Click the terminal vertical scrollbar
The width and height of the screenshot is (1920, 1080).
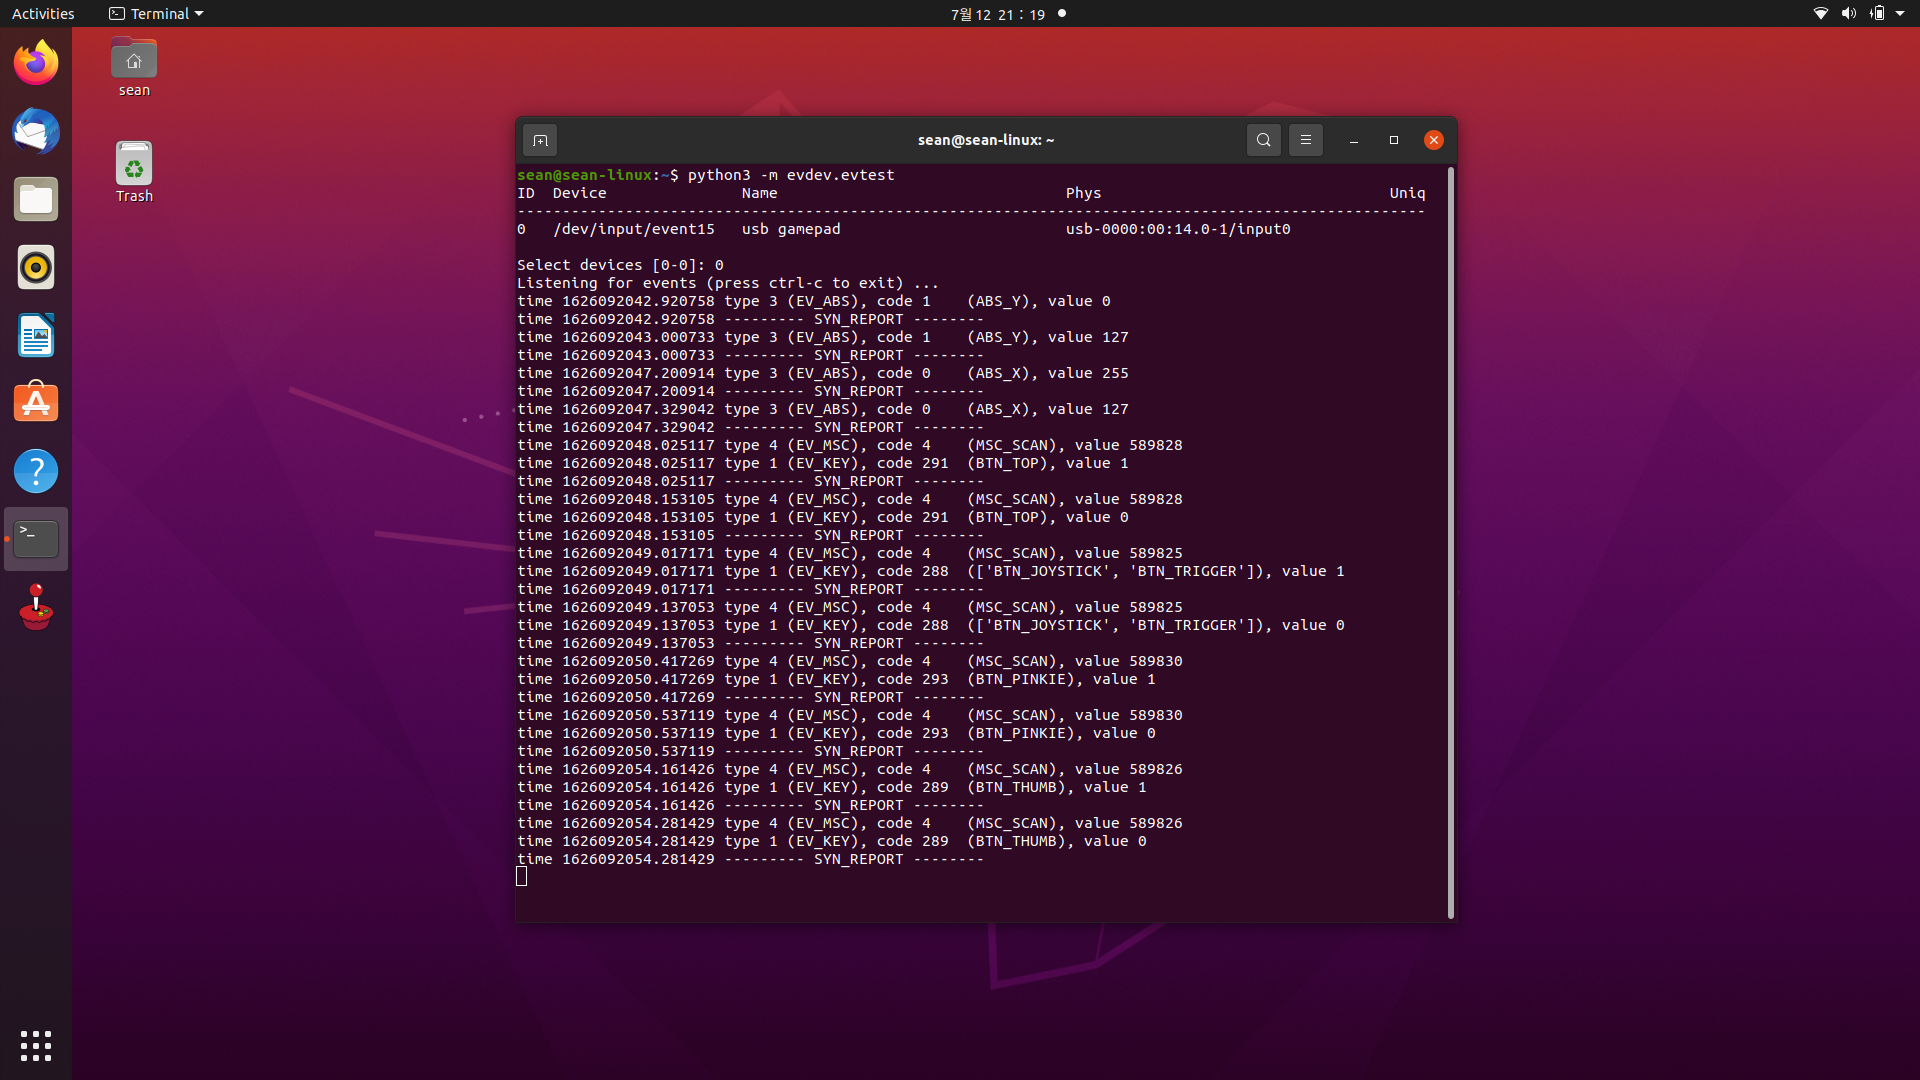(1450, 540)
